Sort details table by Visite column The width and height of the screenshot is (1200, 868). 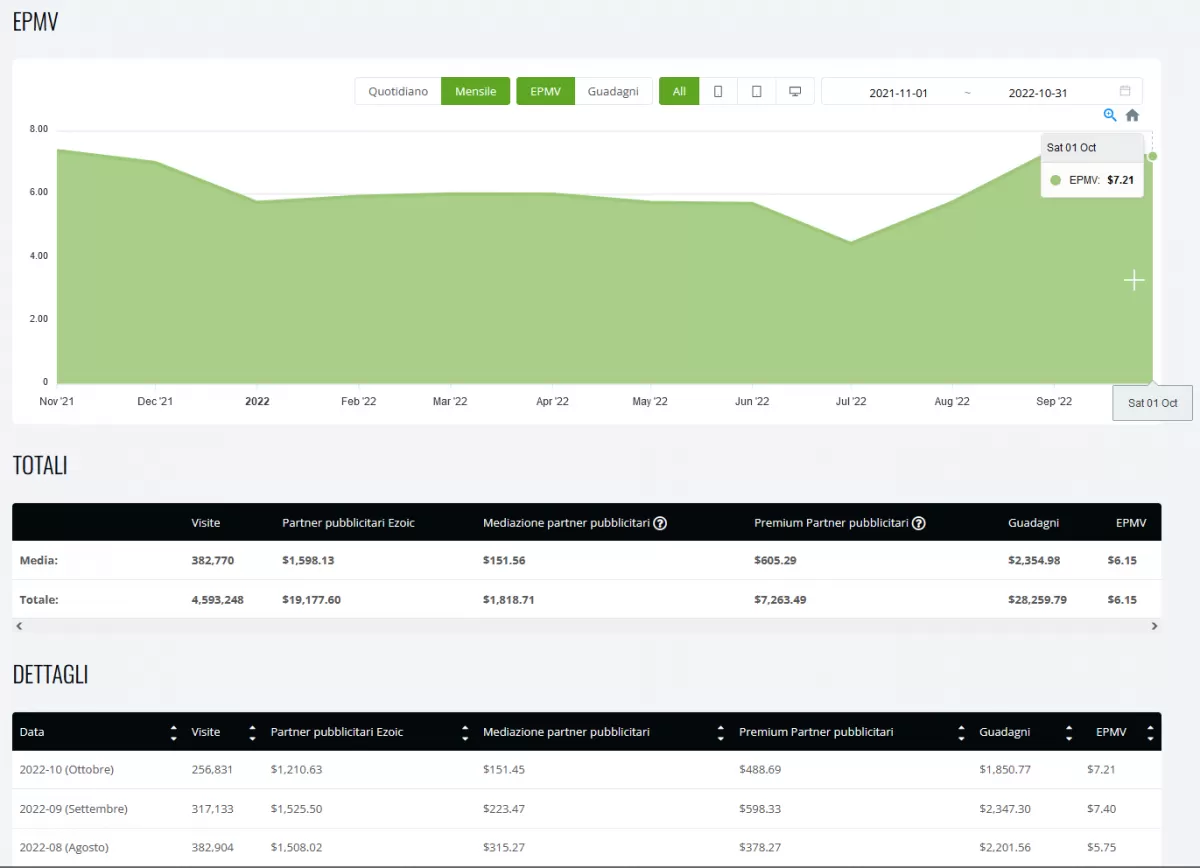[252, 733]
